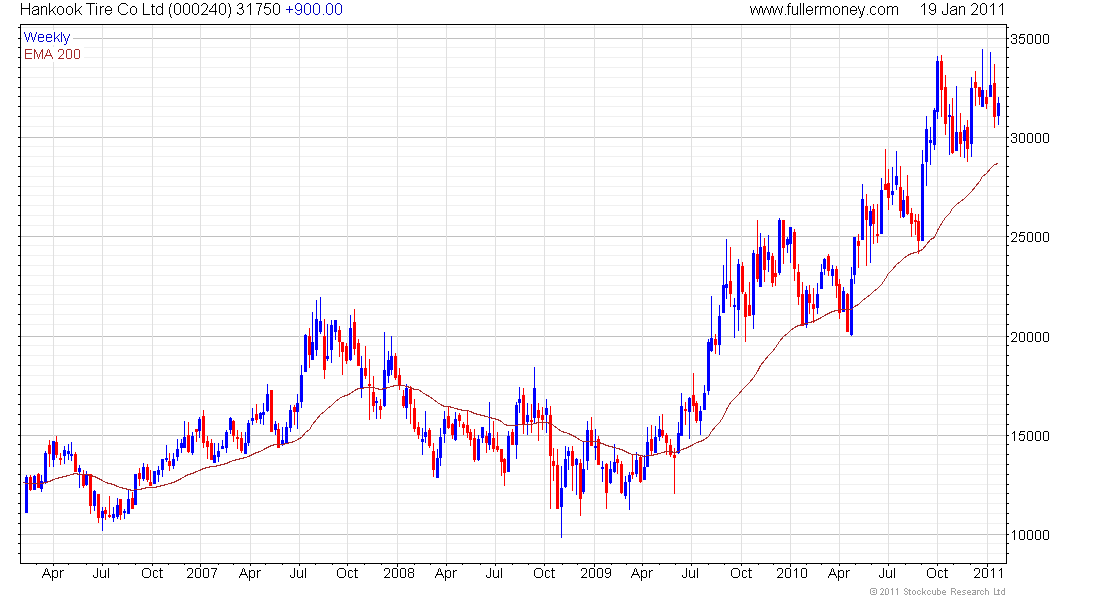Open the www.fullermoney.com link text

tap(824, 10)
